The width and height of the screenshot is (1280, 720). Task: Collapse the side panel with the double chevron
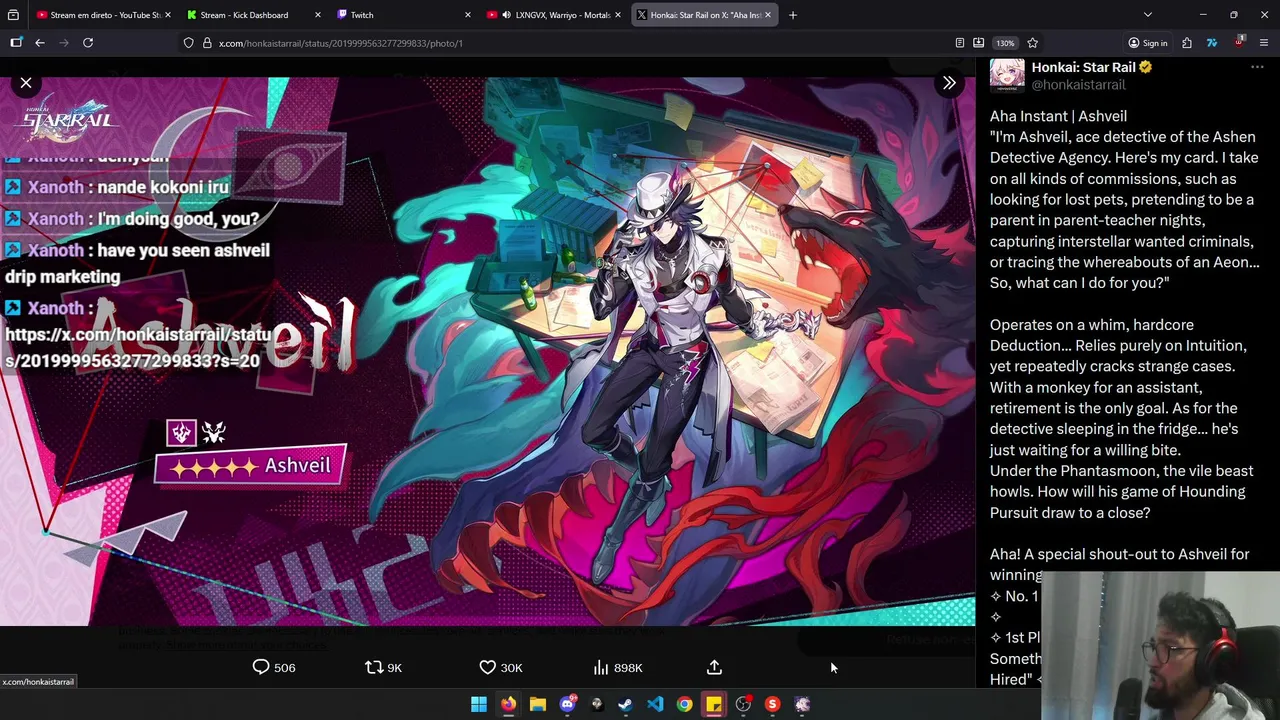949,83
